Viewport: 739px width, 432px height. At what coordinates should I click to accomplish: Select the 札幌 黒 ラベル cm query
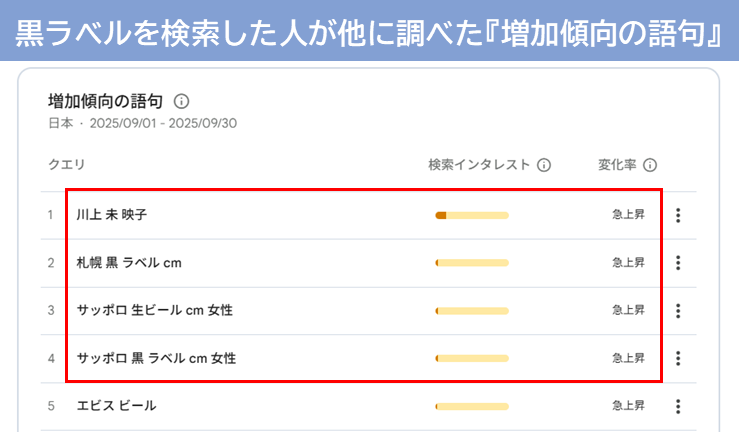(129, 263)
